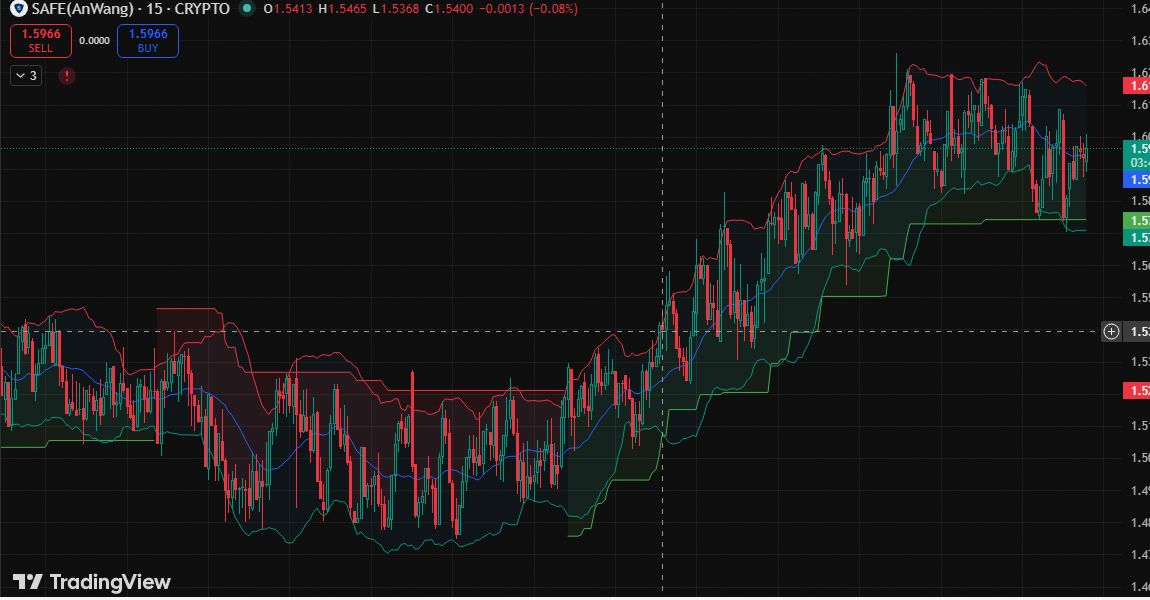Click the SAFE coin logo icon
The width and height of the screenshot is (1150, 600).
[16, 9]
